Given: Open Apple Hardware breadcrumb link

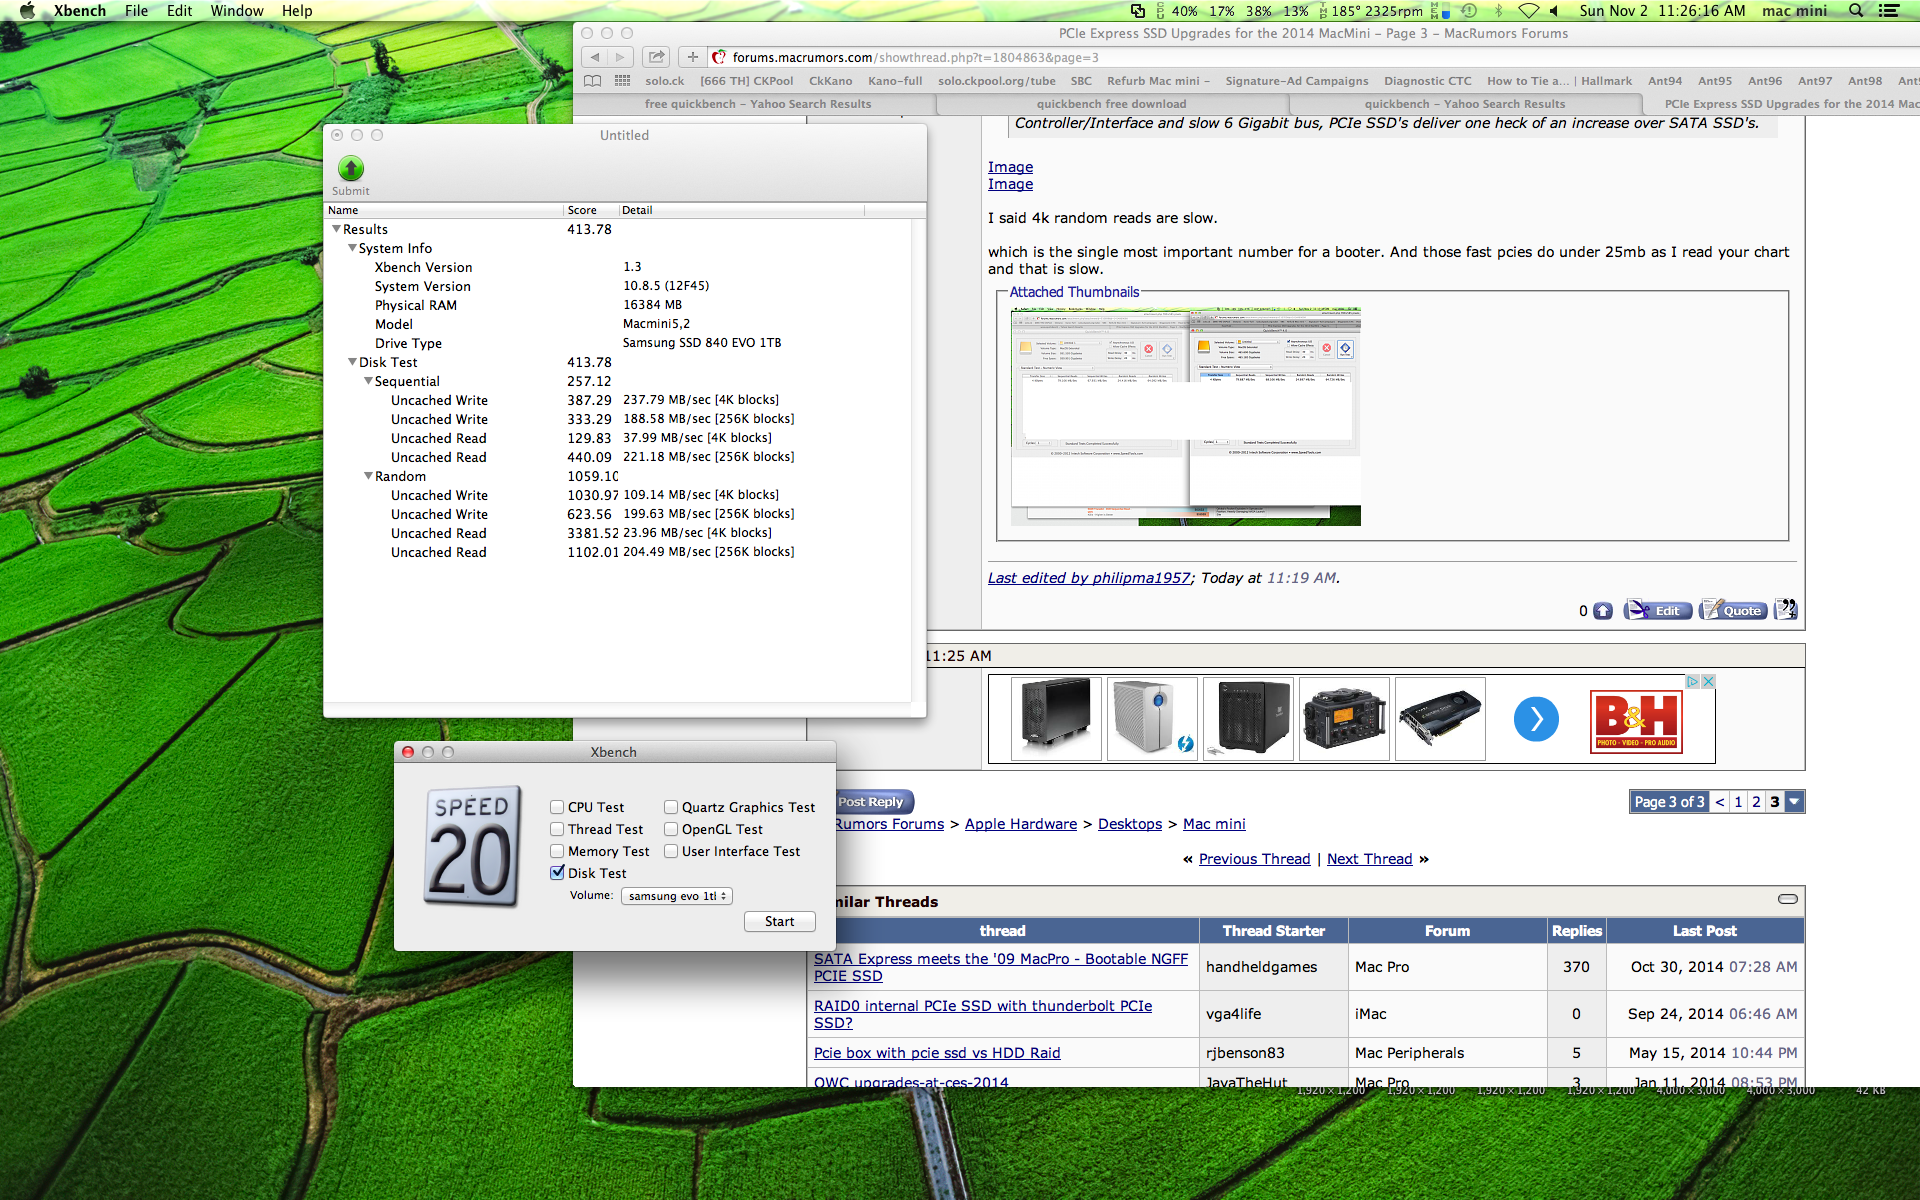Looking at the screenshot, I should [x=1021, y=824].
